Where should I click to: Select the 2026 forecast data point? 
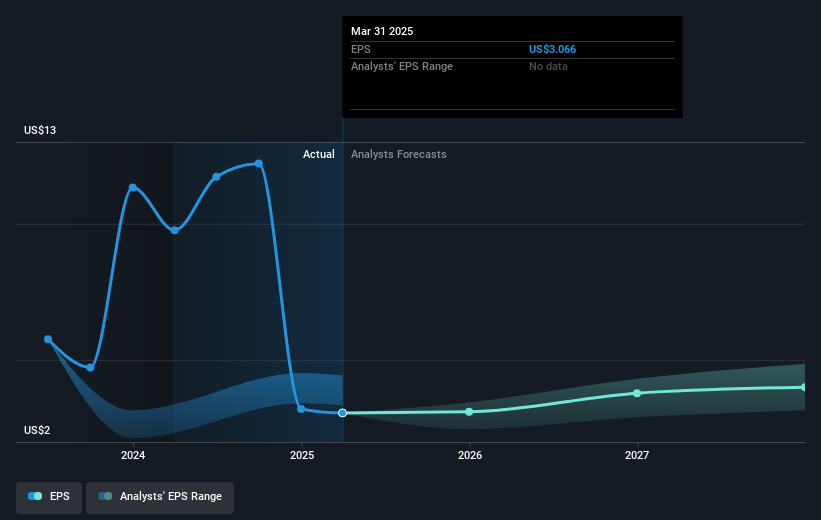(x=469, y=412)
